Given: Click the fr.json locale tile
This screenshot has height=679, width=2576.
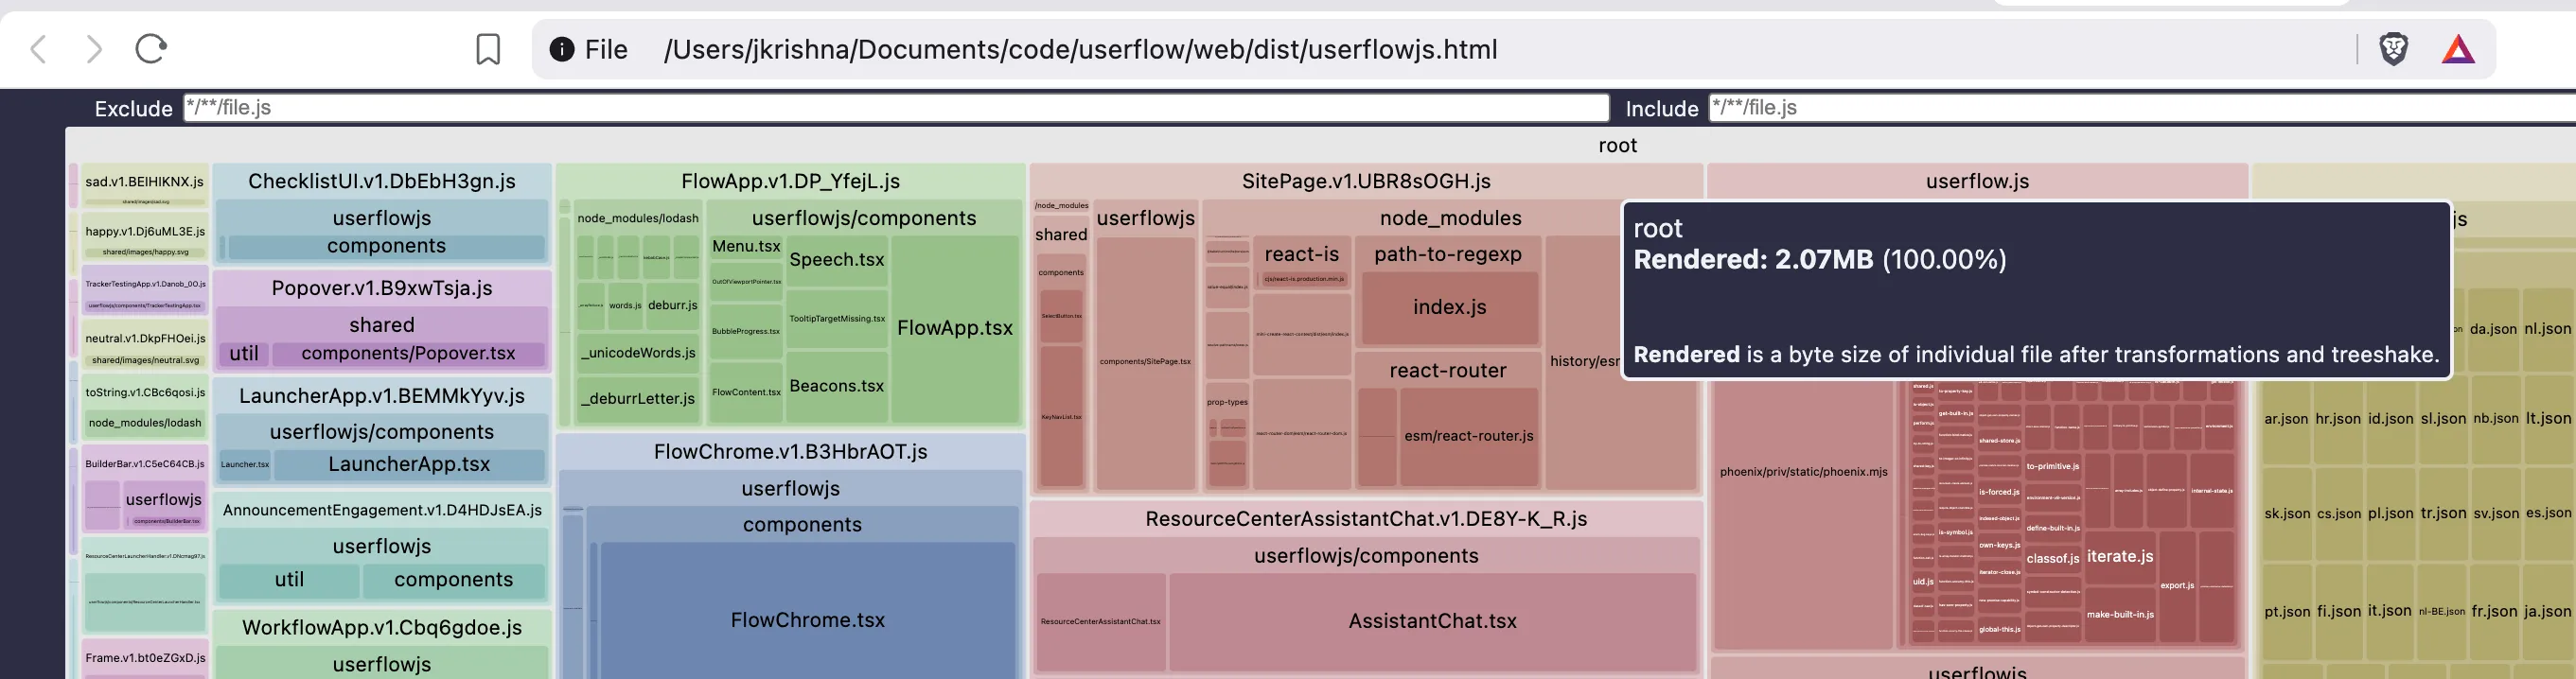Looking at the screenshot, I should [x=2493, y=612].
